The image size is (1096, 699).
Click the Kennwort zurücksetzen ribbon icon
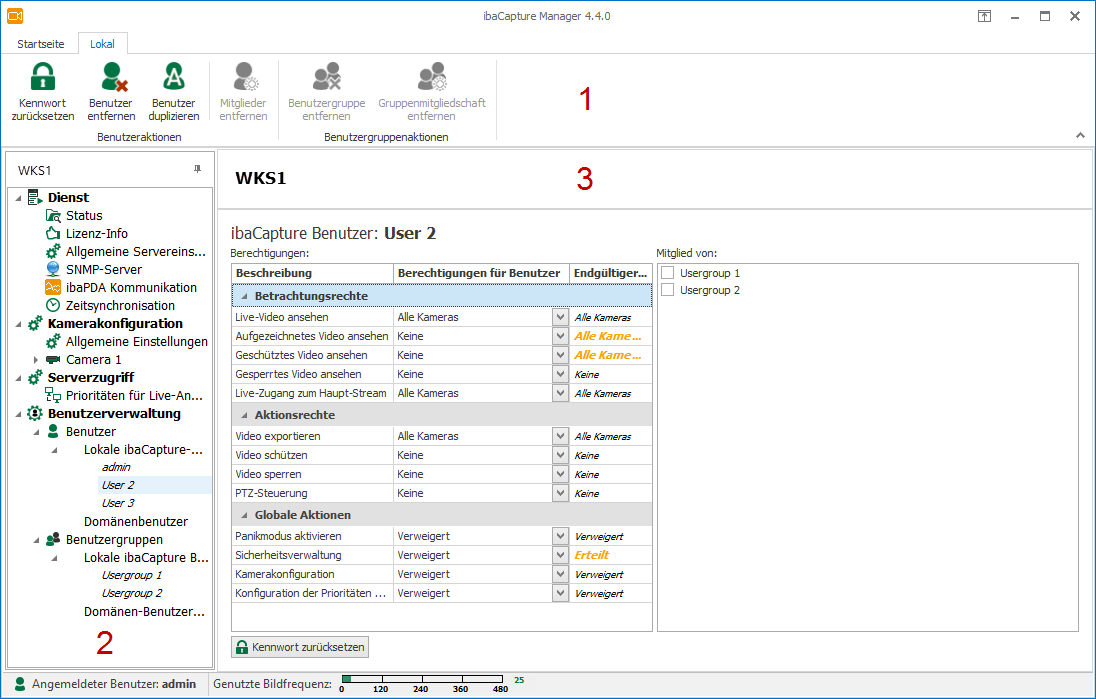42,78
